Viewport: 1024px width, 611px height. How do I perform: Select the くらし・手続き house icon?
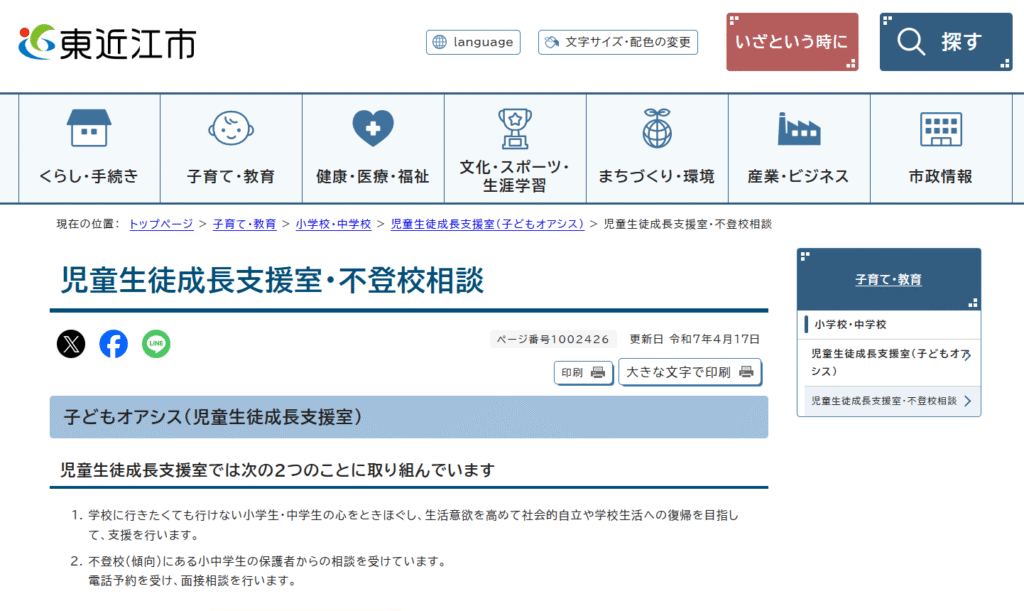click(x=89, y=128)
